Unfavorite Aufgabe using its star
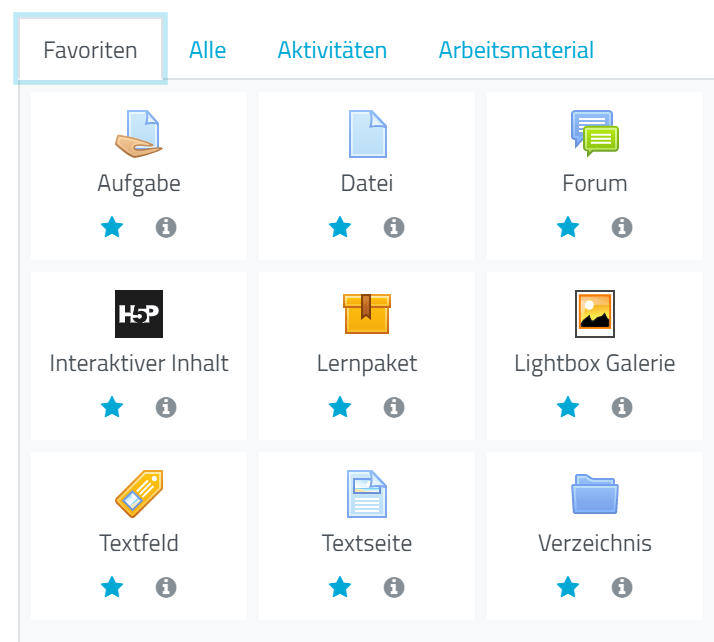 click(x=112, y=228)
